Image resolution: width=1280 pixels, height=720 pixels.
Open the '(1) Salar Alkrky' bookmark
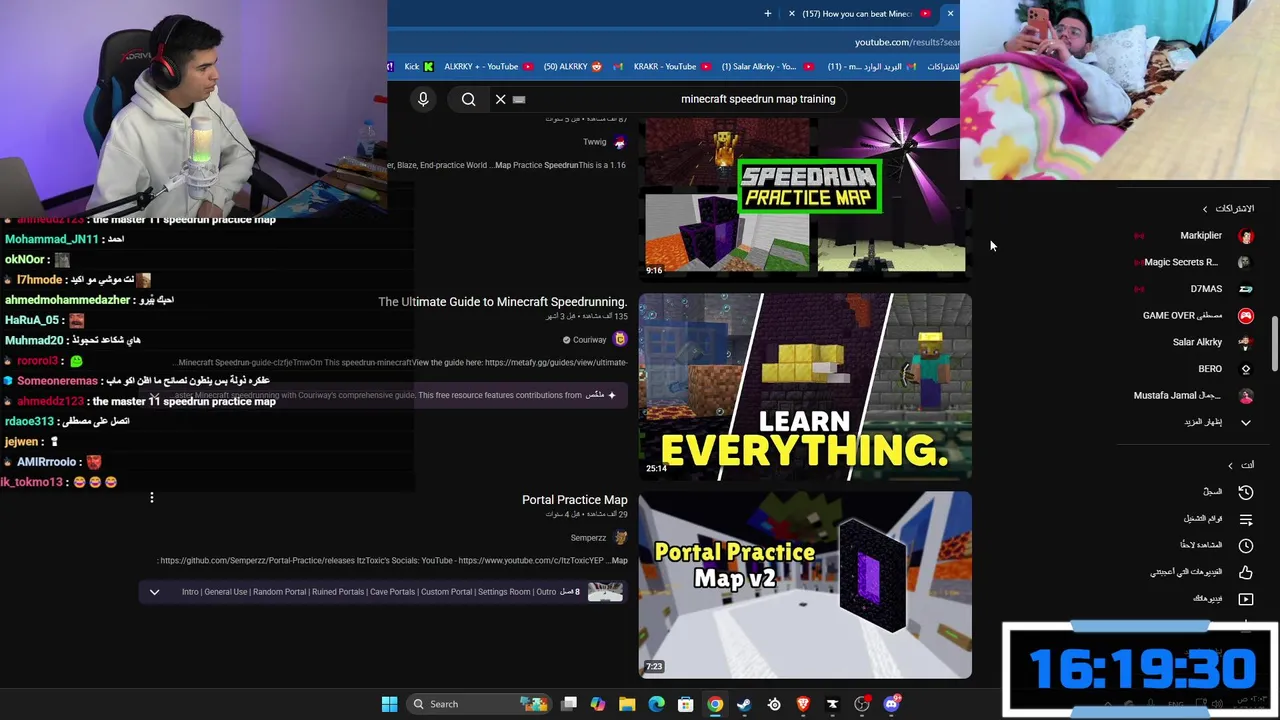(x=766, y=66)
